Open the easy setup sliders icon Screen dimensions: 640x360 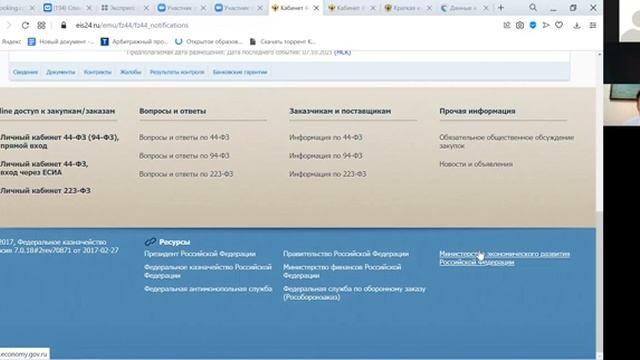pos(593,25)
